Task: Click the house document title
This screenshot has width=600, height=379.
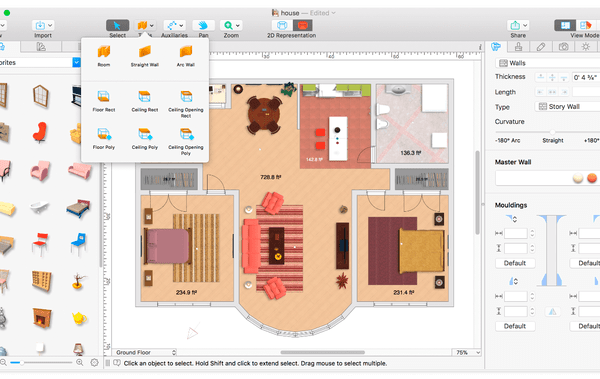Action: tap(290, 13)
